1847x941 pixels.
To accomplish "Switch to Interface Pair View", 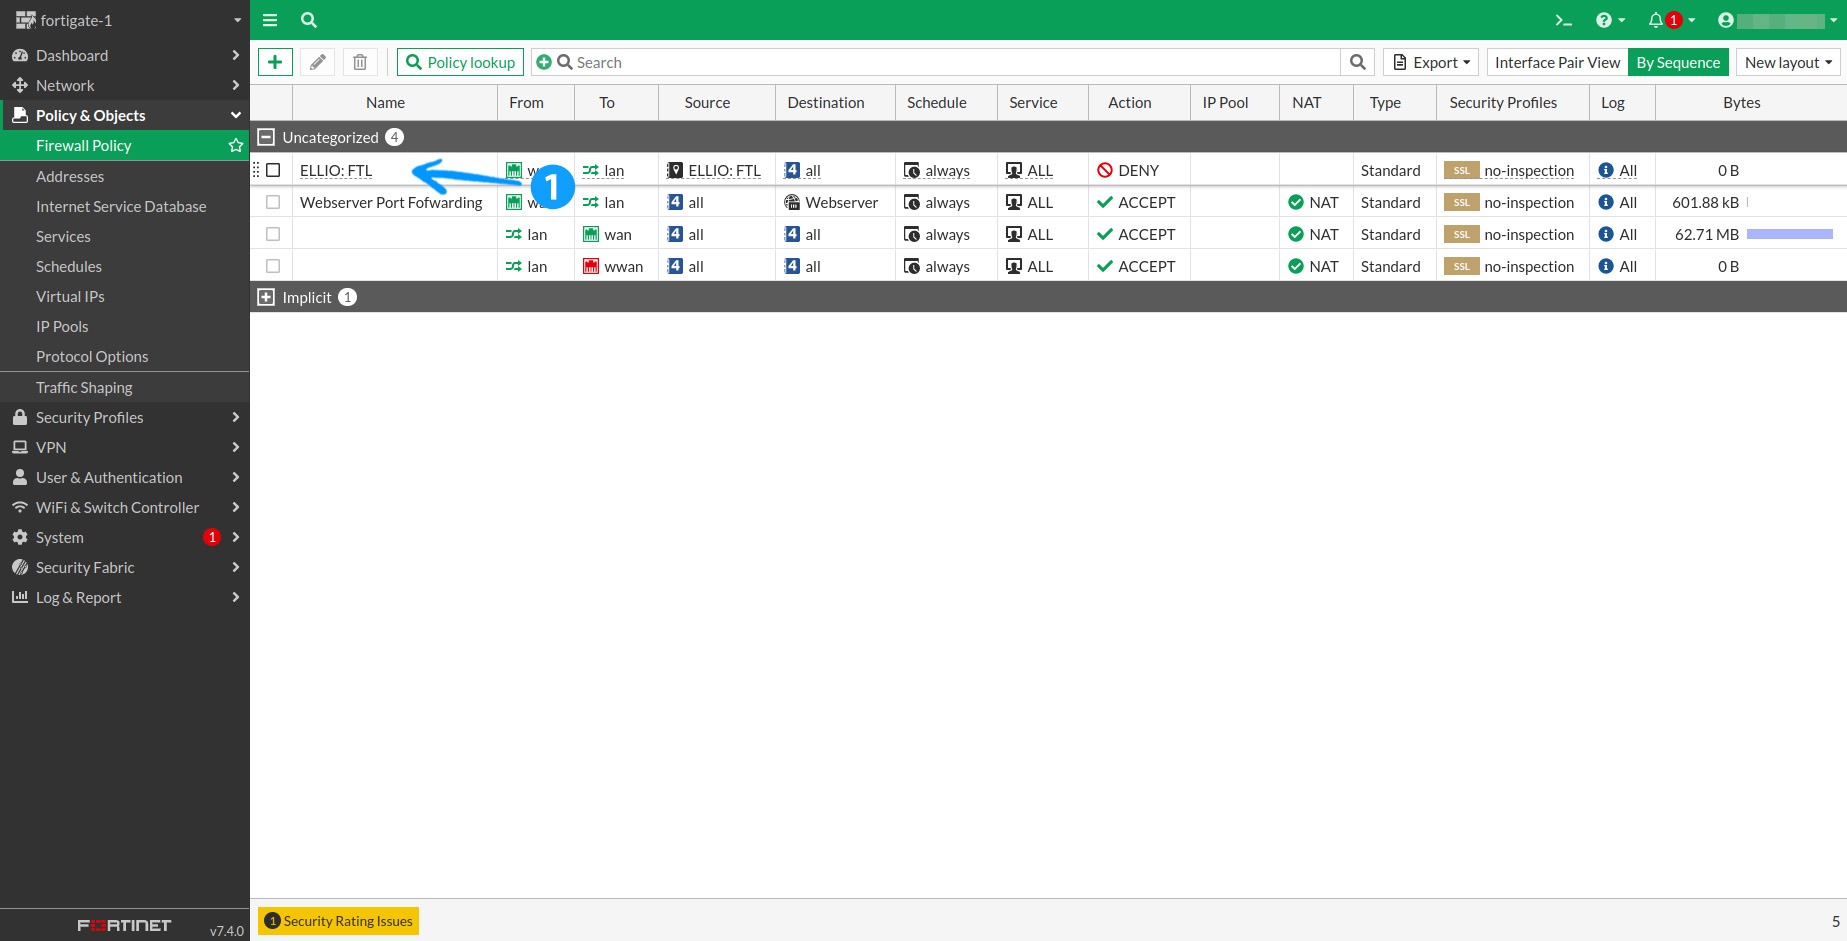I will (x=1557, y=62).
